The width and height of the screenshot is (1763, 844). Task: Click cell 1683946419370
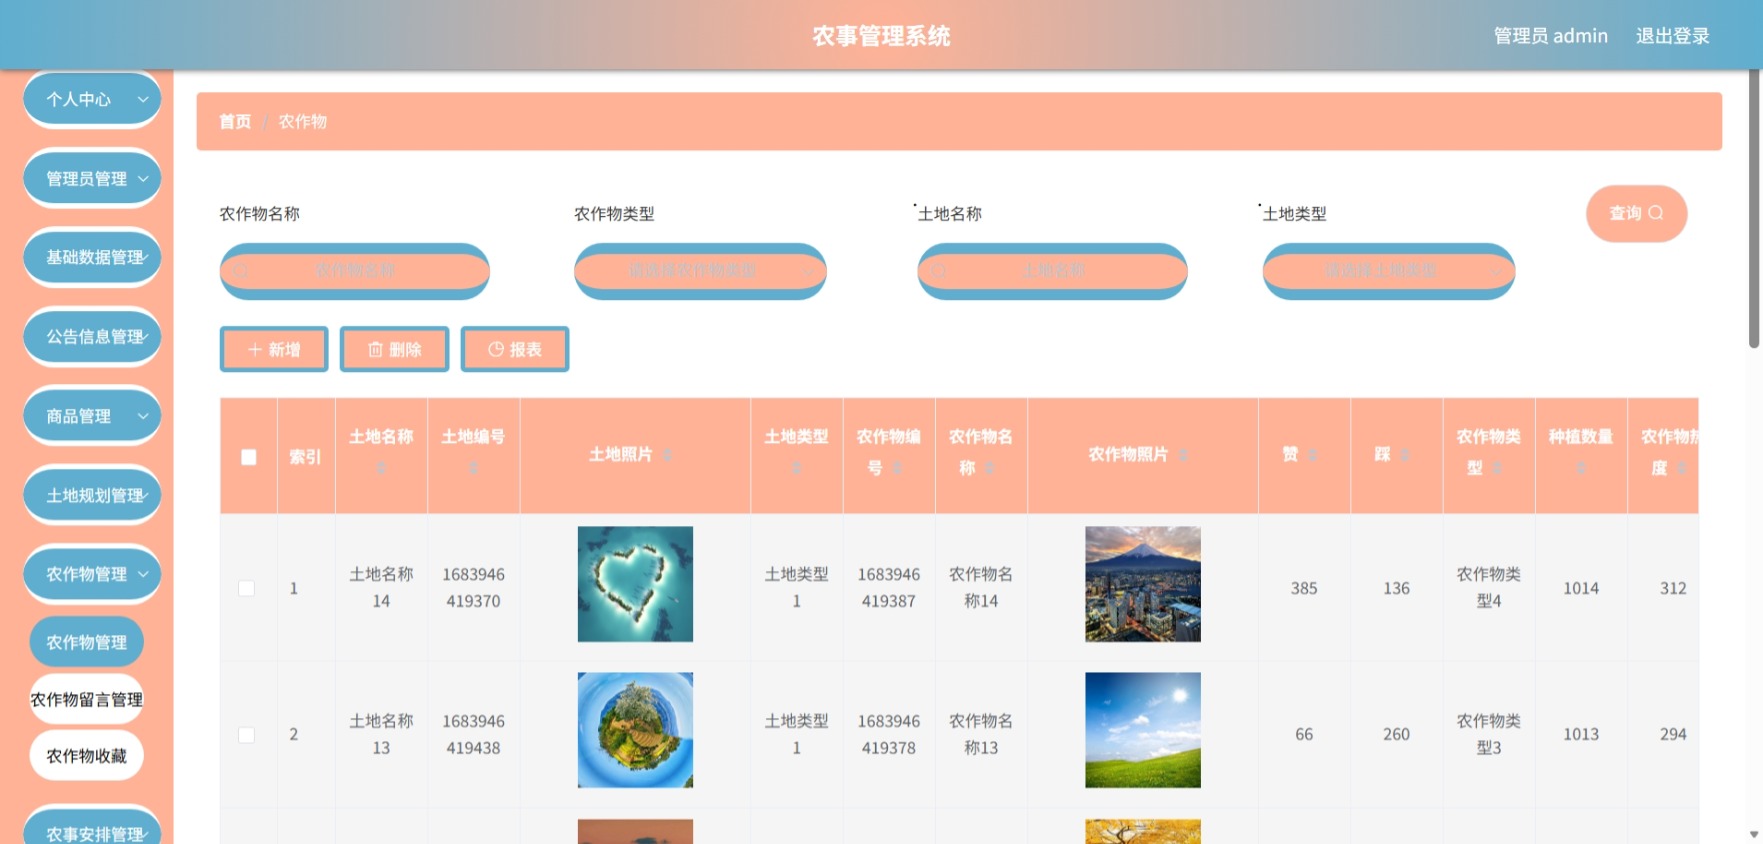tap(473, 588)
